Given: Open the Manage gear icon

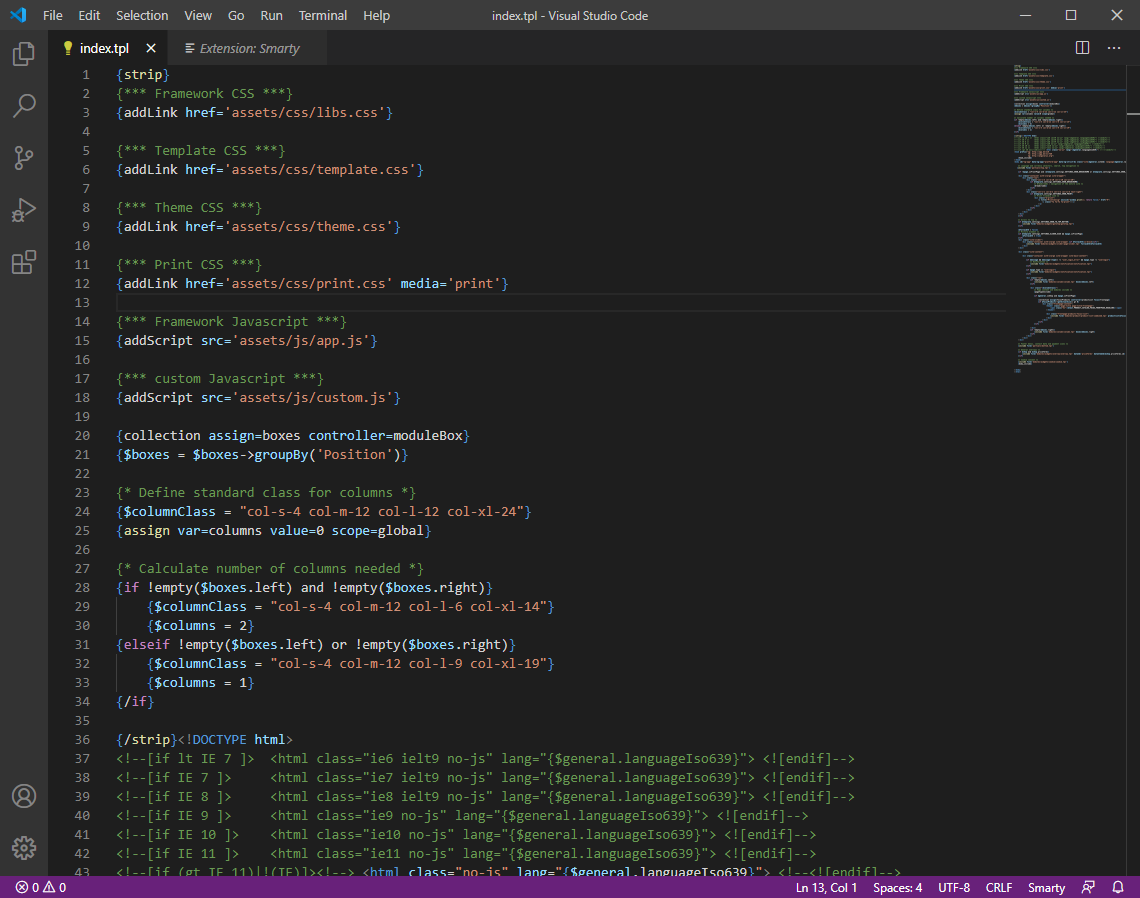Looking at the screenshot, I should pyautogui.click(x=24, y=848).
